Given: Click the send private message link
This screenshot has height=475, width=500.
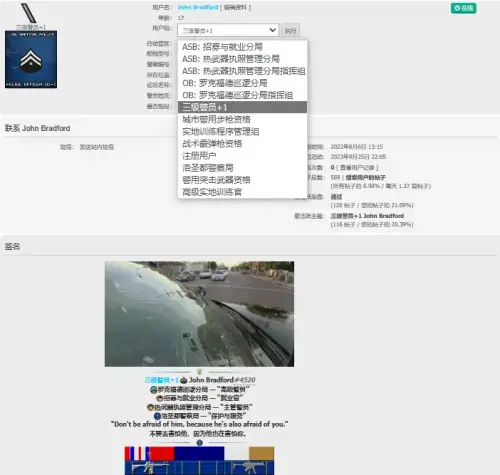Looking at the screenshot, I should pyautogui.click(x=97, y=147).
